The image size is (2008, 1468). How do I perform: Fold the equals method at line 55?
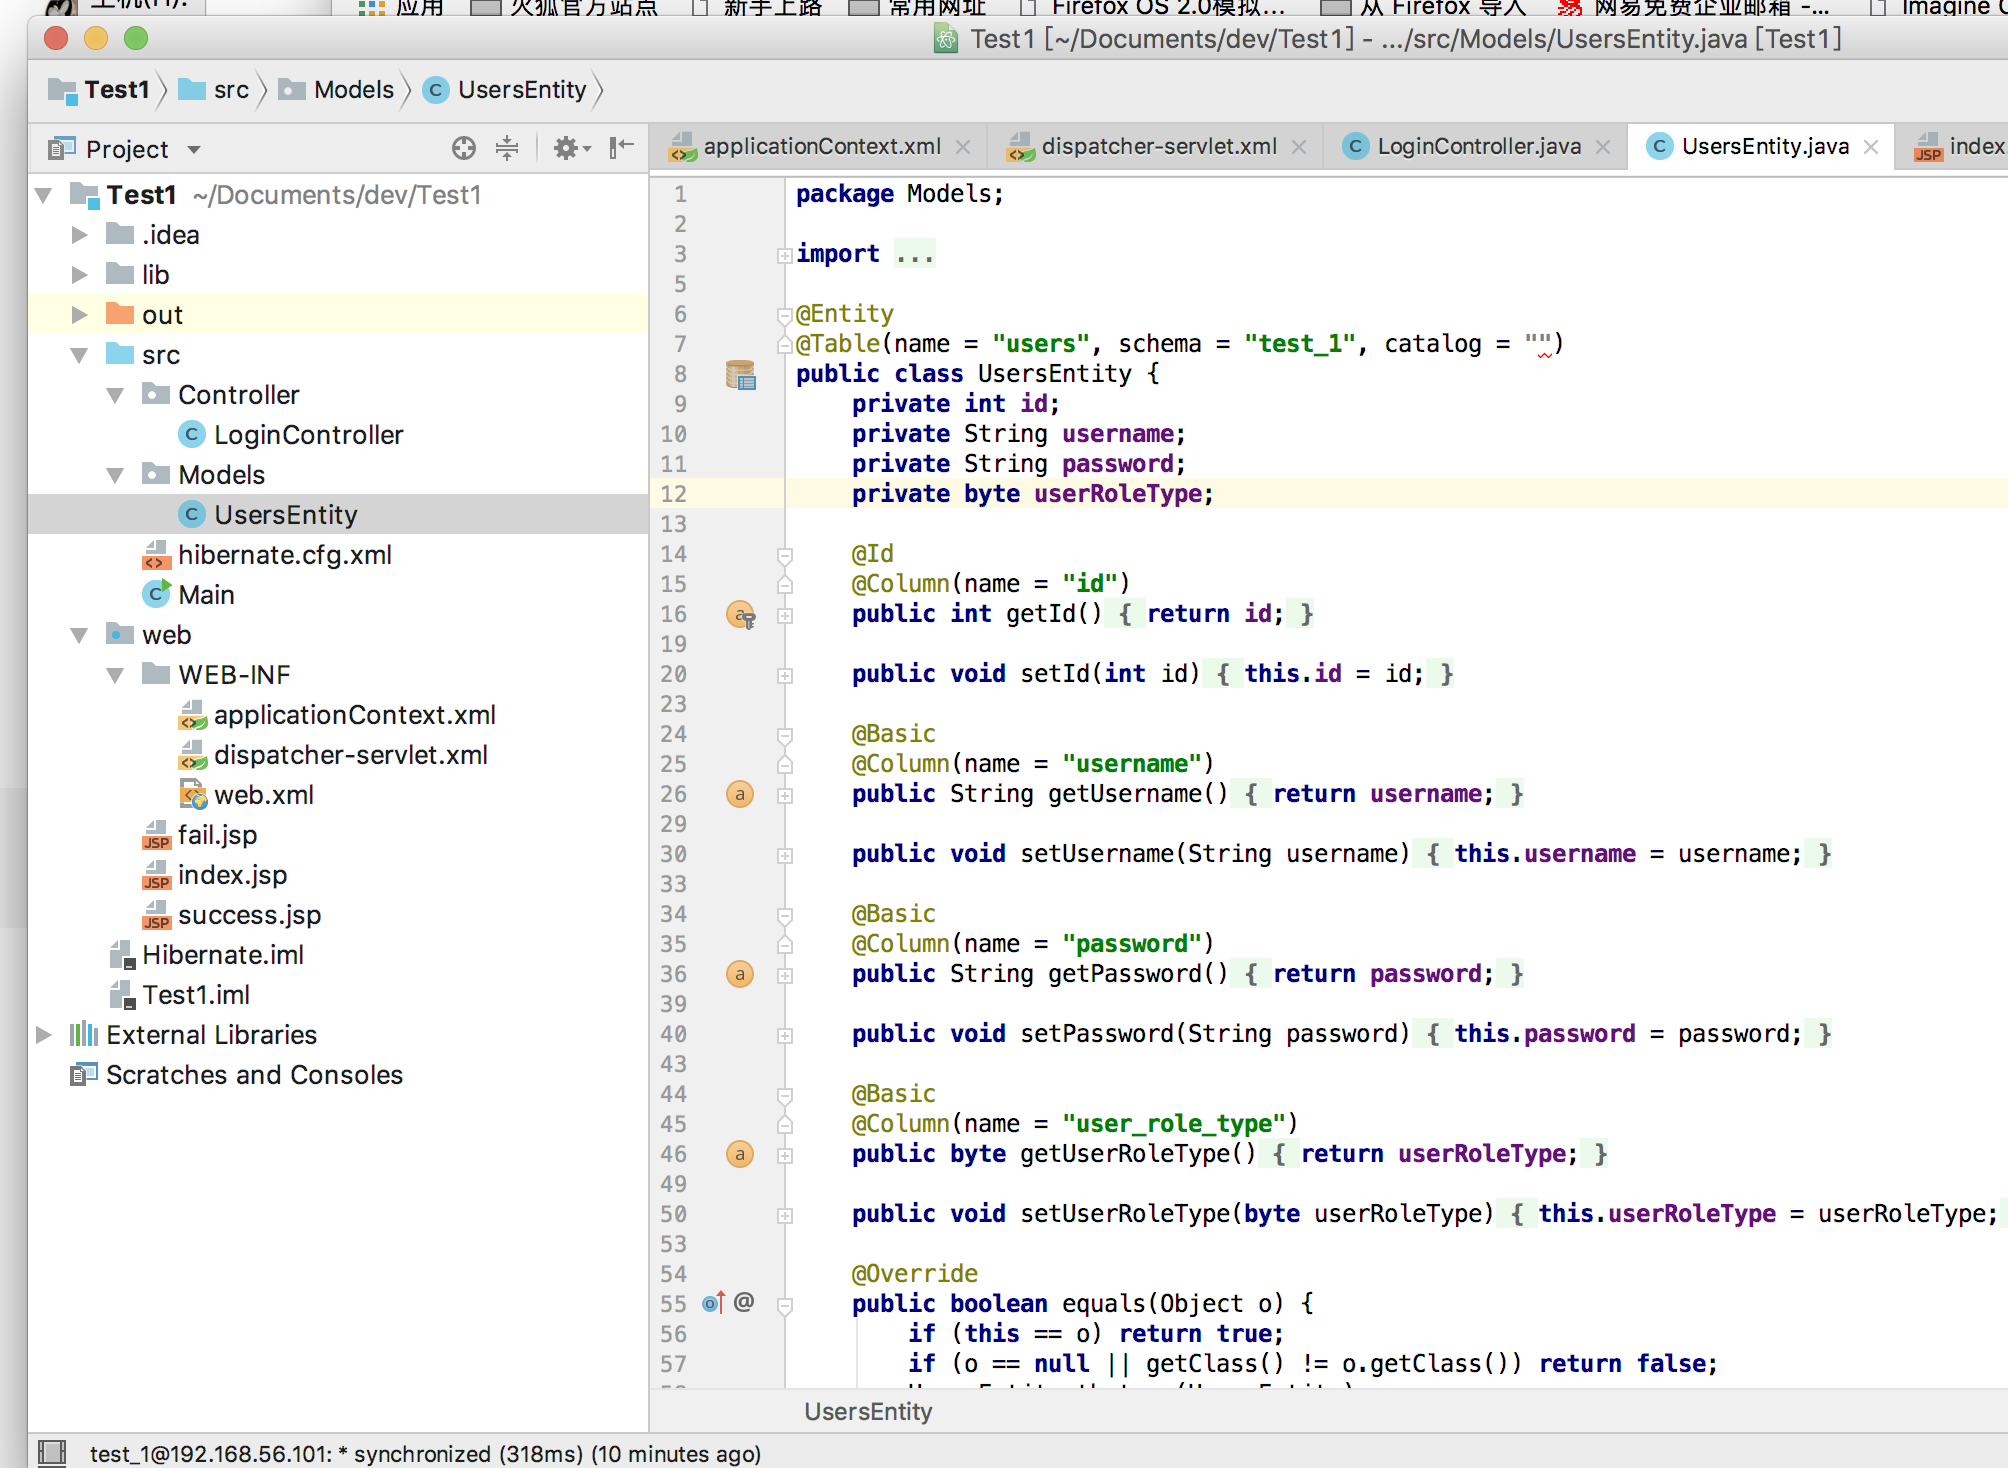tap(785, 1305)
